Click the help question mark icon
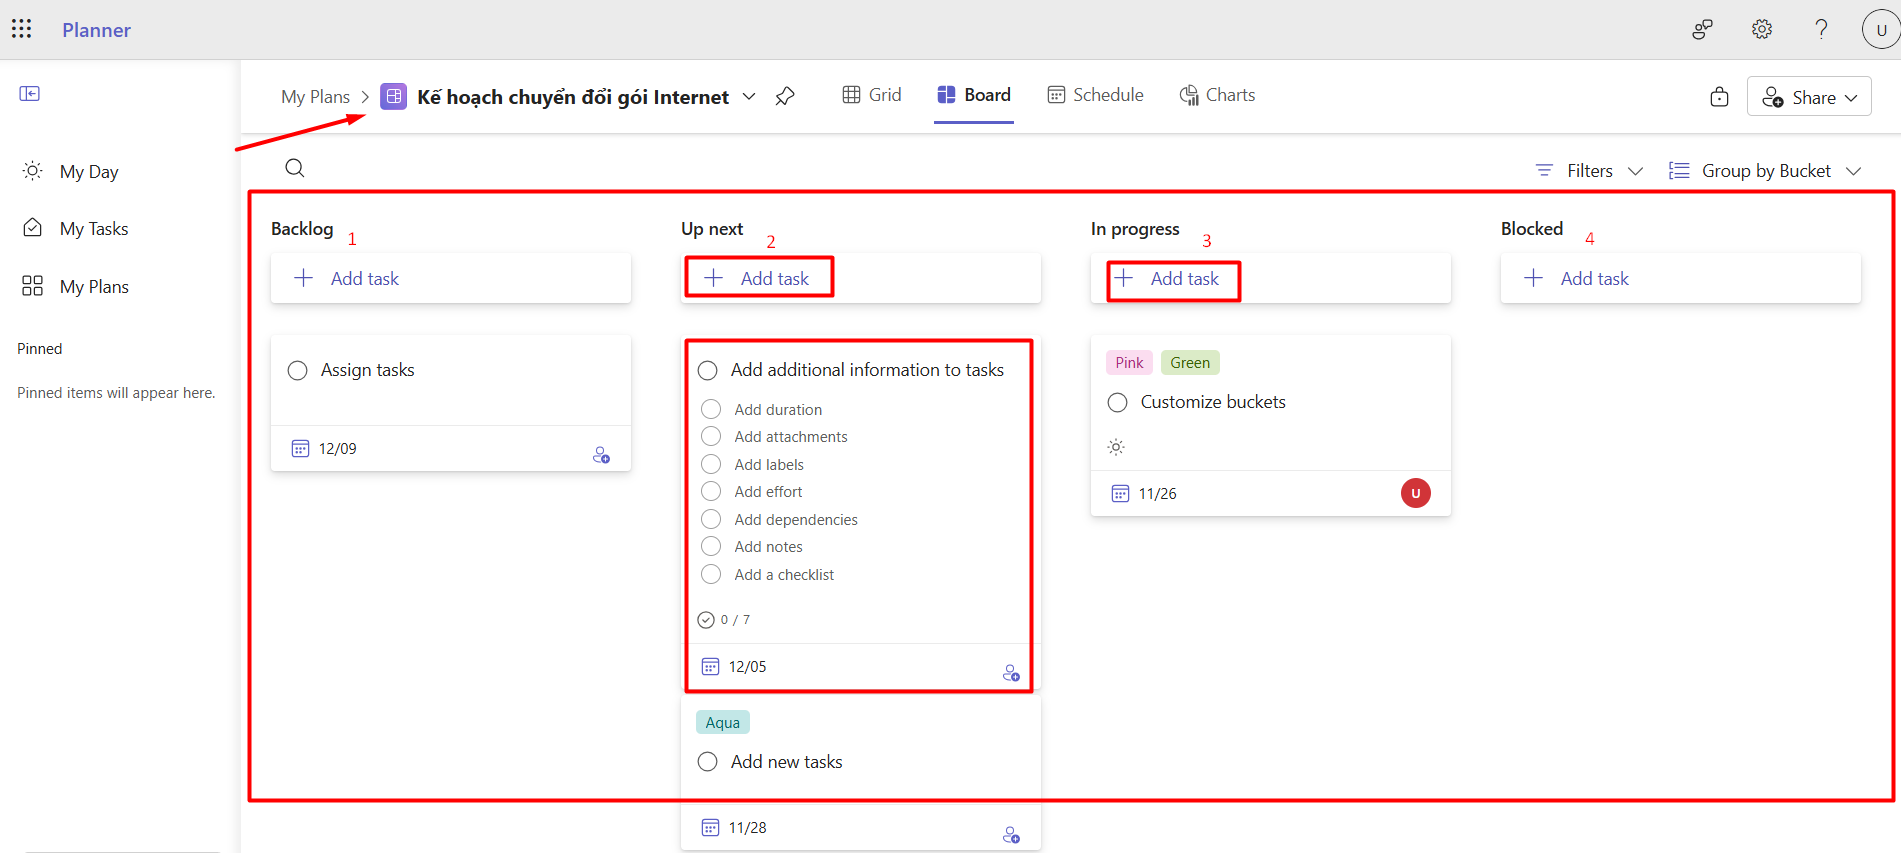 click(1821, 29)
